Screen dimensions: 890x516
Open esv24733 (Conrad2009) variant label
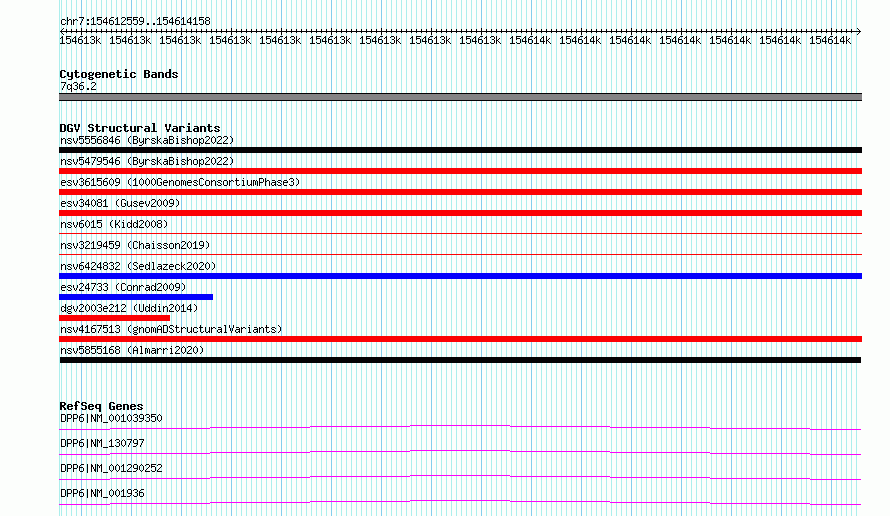coord(123,287)
